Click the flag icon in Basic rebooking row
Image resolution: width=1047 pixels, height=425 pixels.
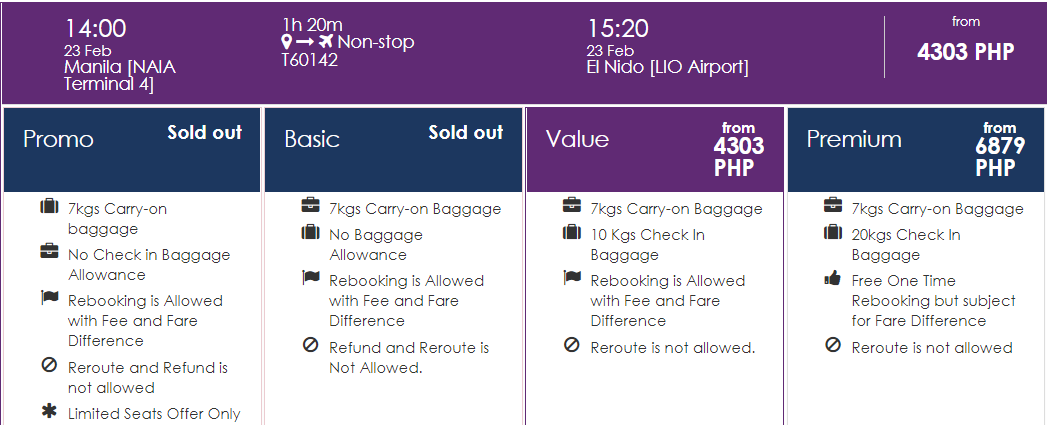[x=310, y=279]
